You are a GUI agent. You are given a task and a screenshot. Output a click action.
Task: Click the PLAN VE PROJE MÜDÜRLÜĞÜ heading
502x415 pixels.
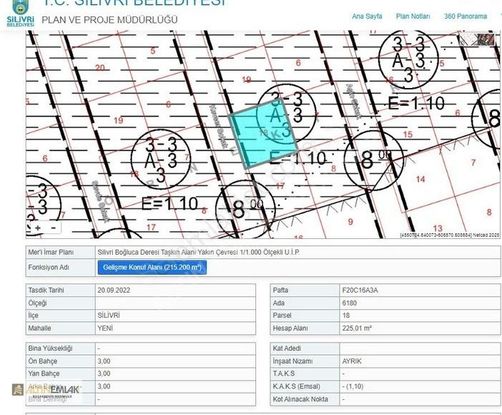click(110, 20)
